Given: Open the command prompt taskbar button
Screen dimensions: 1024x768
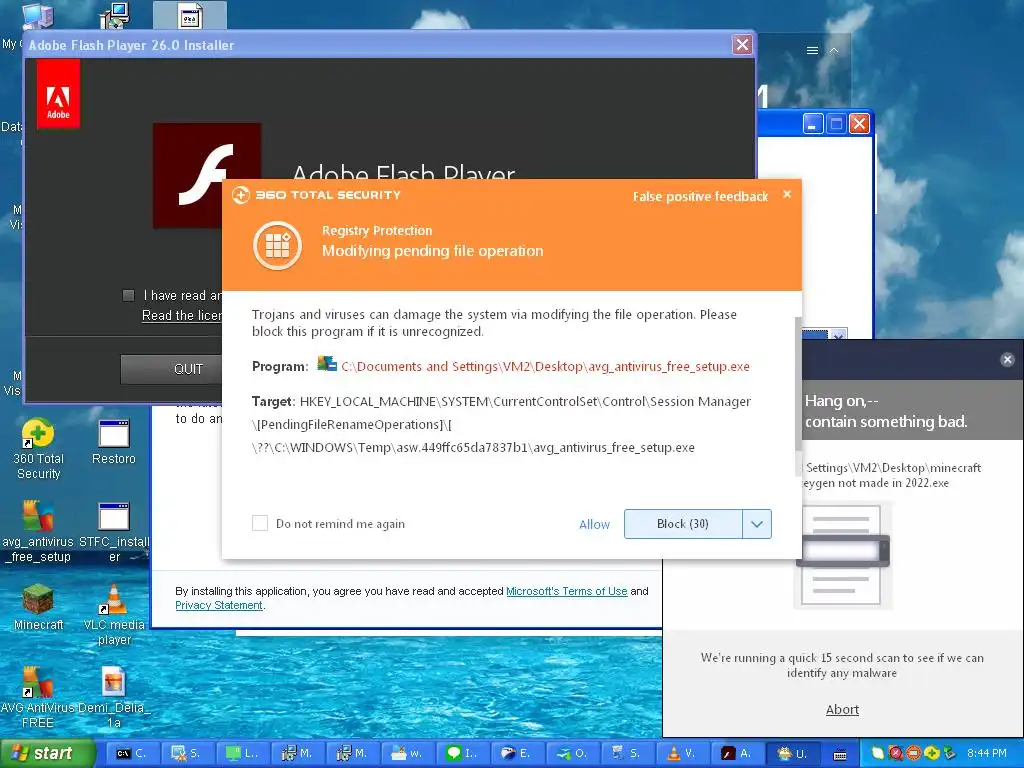Looking at the screenshot, I should pos(131,753).
